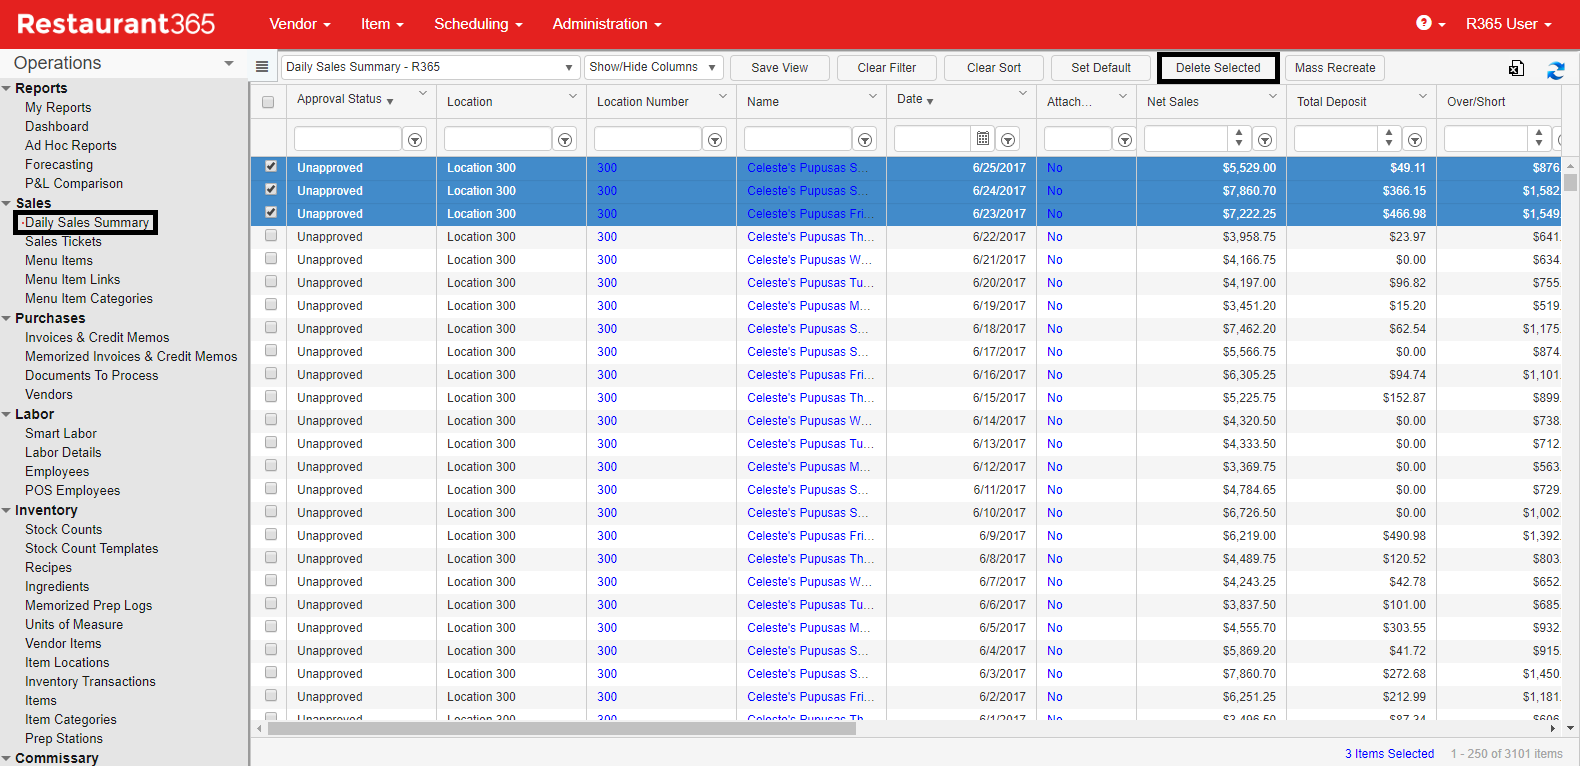Viewport: 1580px width, 766px height.
Task: Open the Item top menu
Action: coord(382,24)
